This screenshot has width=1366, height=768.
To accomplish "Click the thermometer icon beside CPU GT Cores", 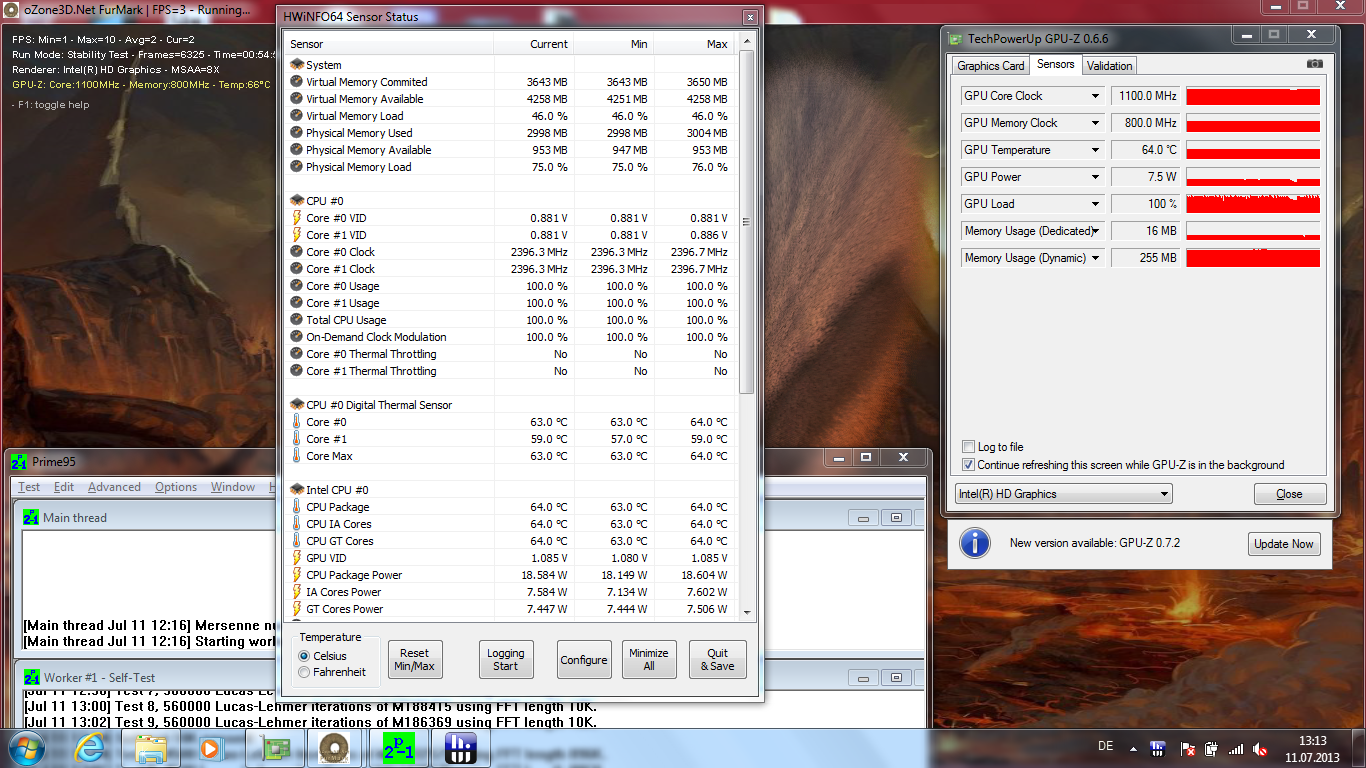I will click(x=297, y=541).
